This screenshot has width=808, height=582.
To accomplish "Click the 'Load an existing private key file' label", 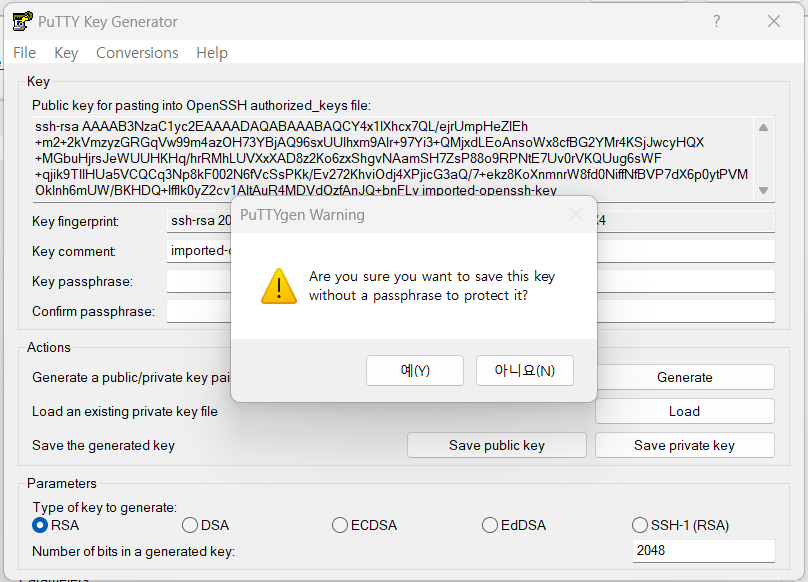I will [125, 411].
